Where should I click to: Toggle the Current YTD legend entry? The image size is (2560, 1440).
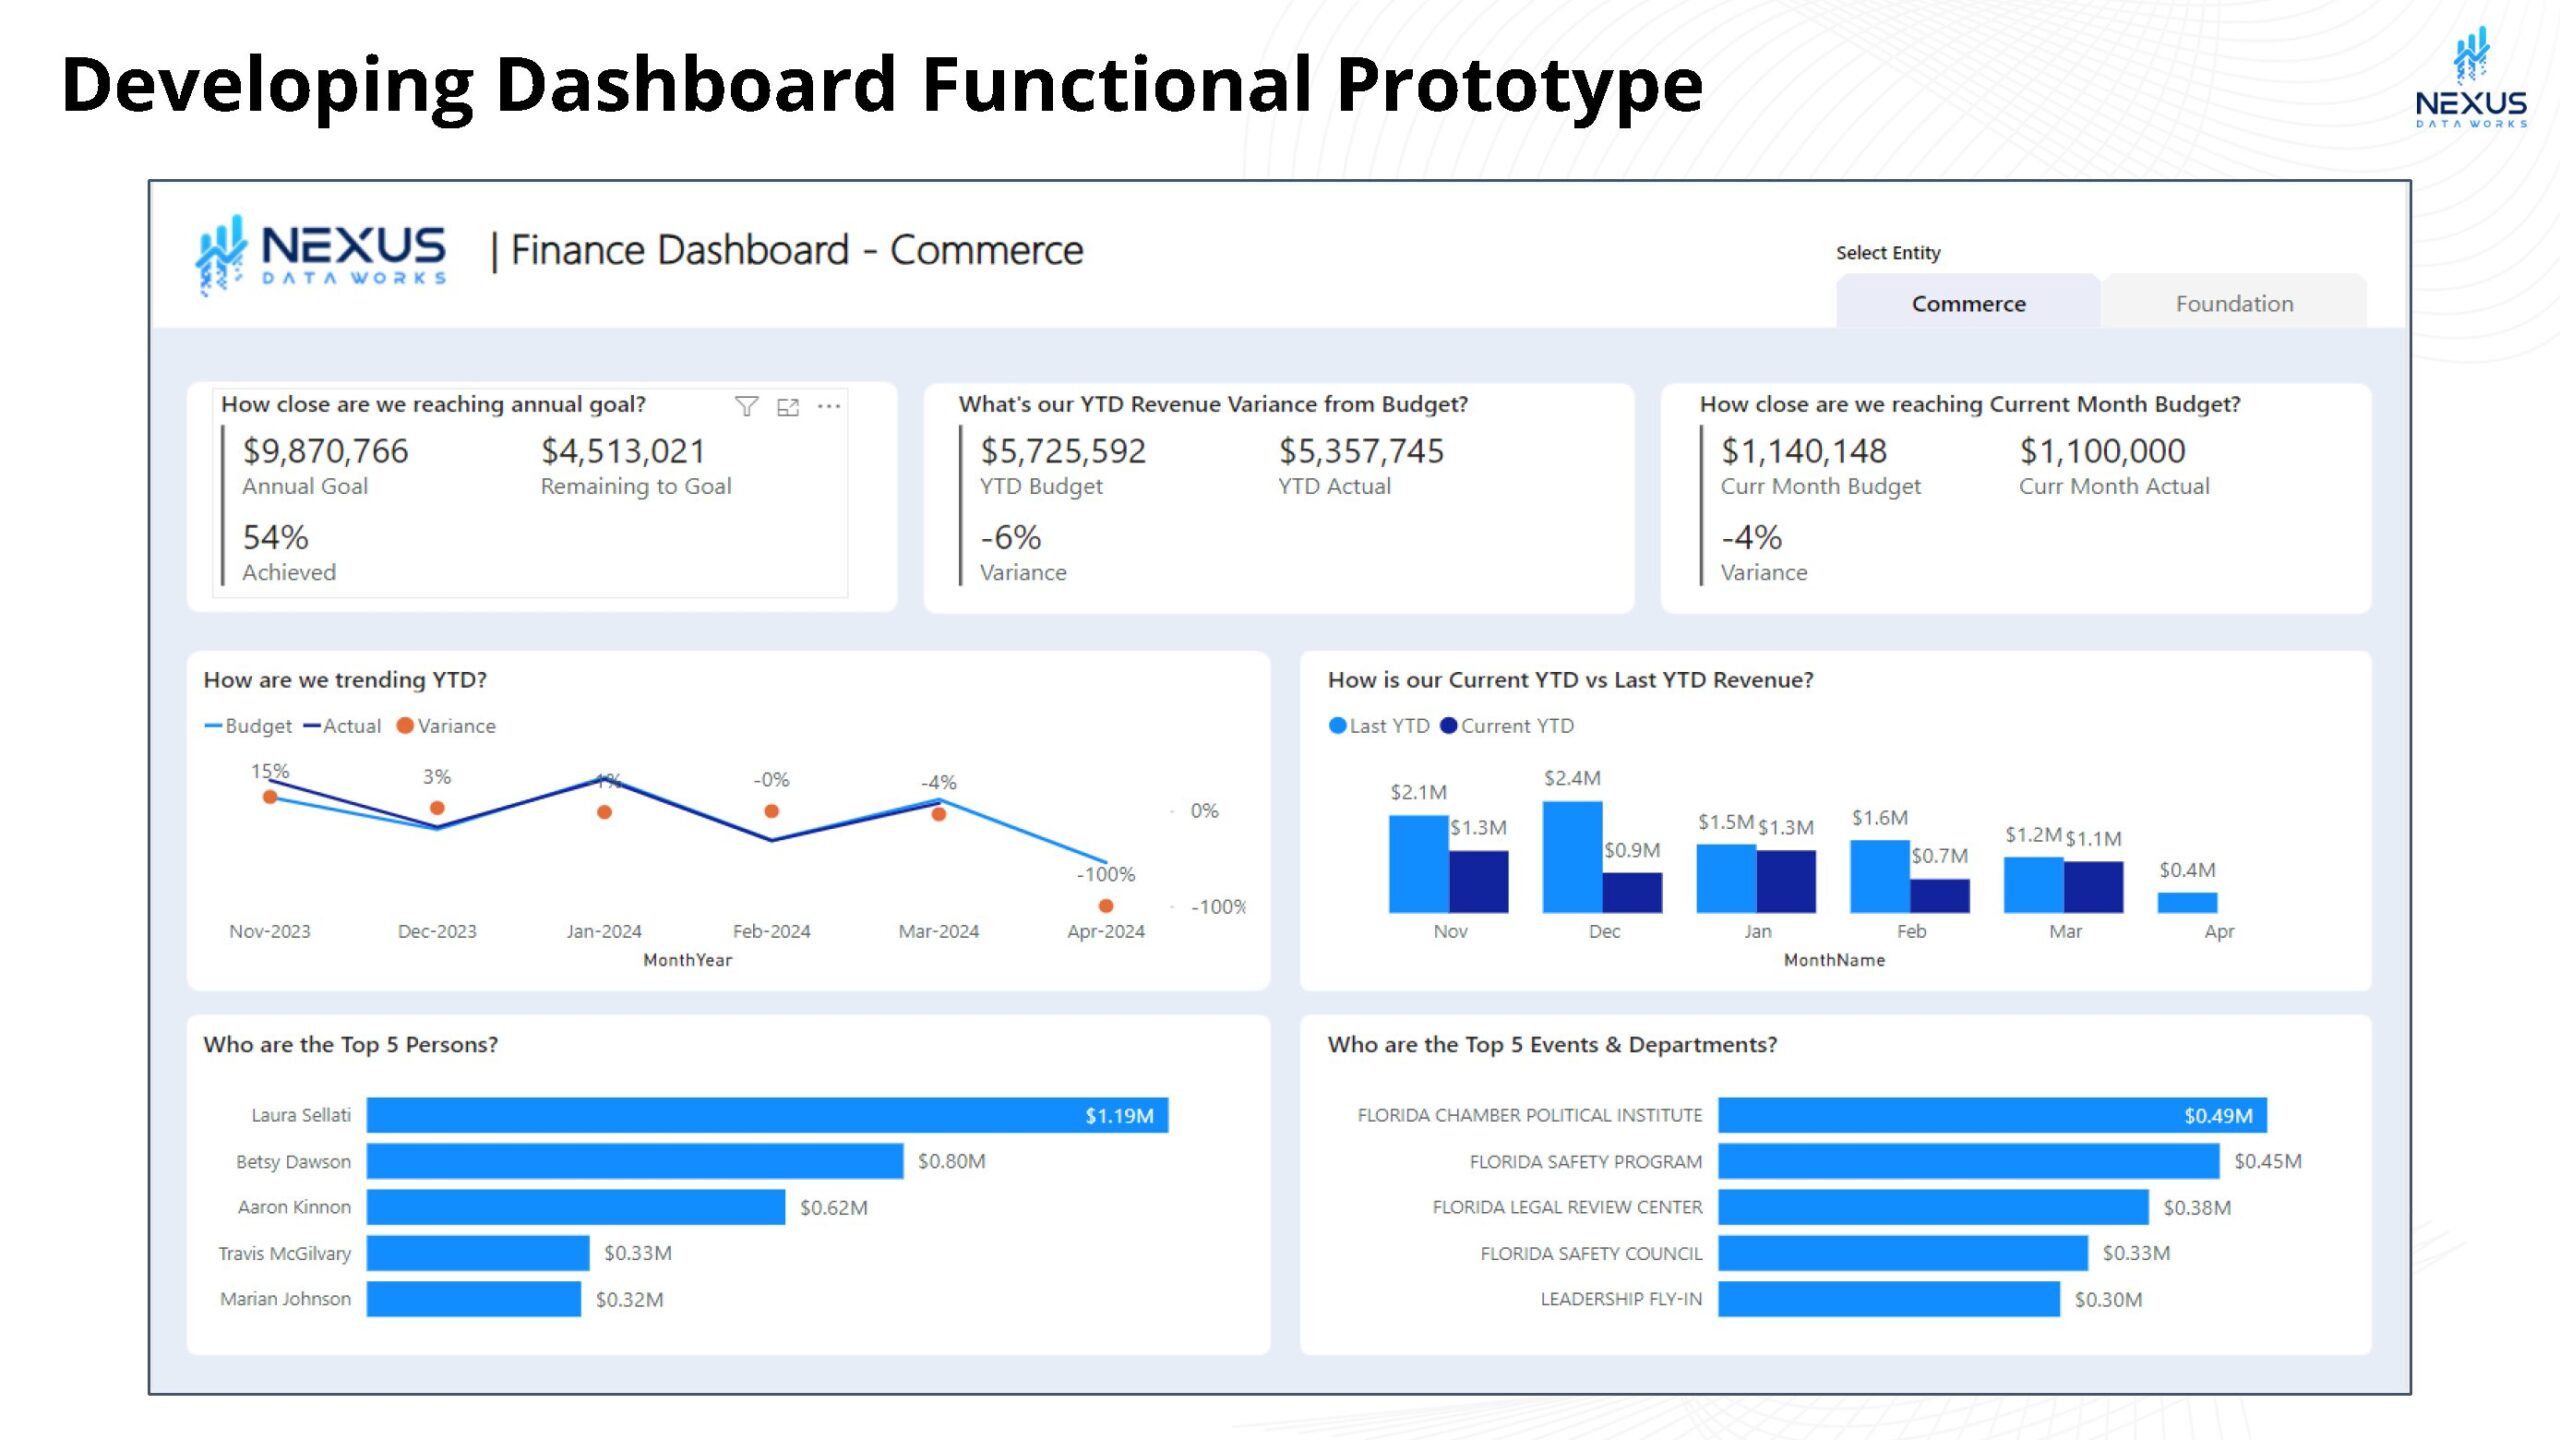click(x=1507, y=726)
